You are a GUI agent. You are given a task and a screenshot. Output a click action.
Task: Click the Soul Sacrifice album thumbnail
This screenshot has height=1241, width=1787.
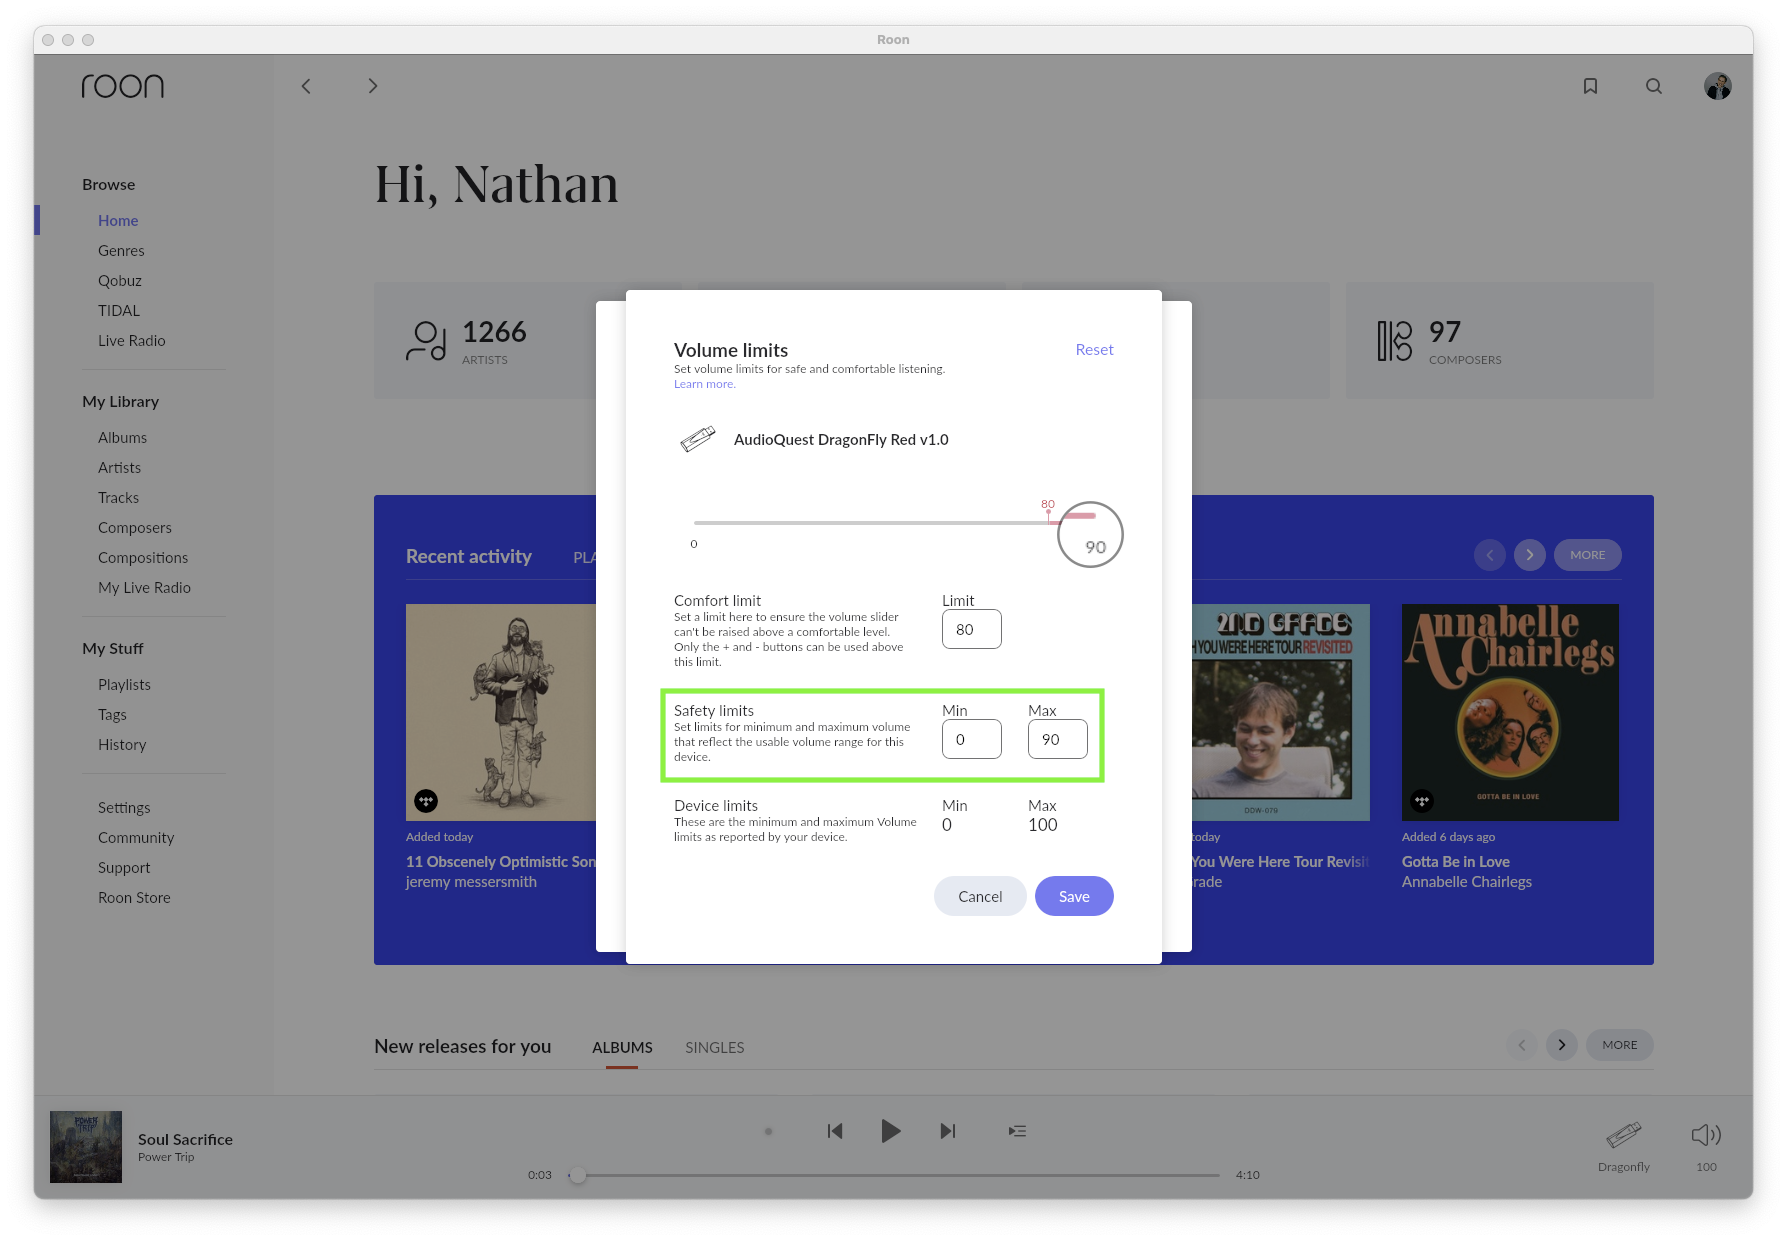(x=86, y=1147)
